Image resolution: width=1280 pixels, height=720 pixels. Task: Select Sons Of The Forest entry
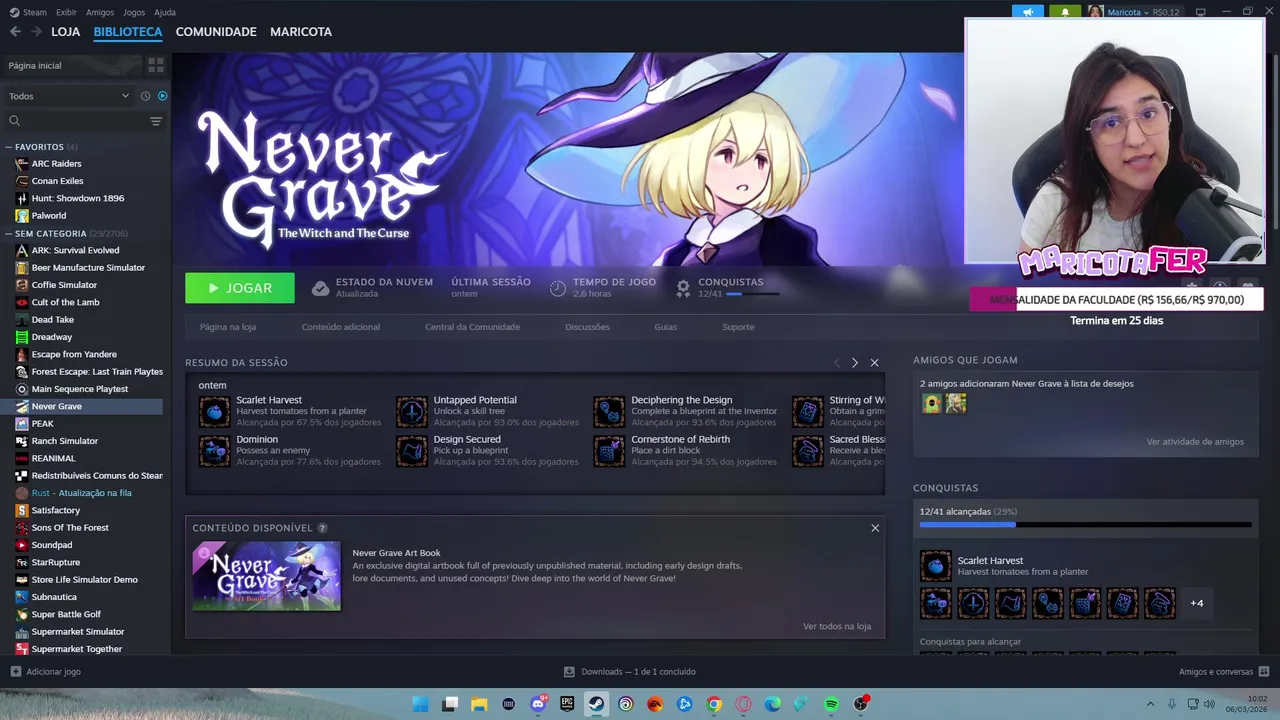click(x=70, y=528)
